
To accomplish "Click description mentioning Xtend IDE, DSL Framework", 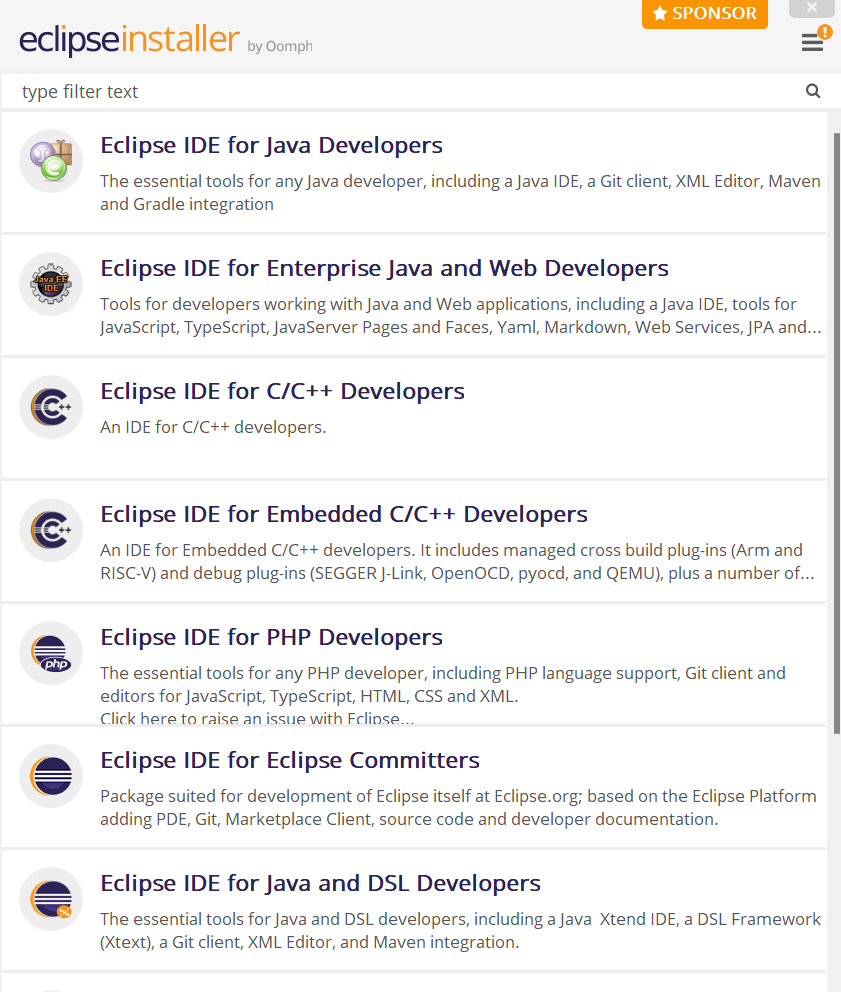I will click(x=460, y=930).
